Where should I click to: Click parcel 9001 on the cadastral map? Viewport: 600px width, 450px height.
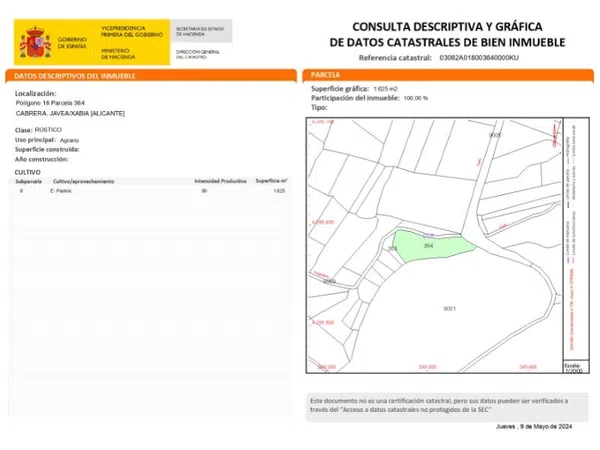[x=449, y=308]
